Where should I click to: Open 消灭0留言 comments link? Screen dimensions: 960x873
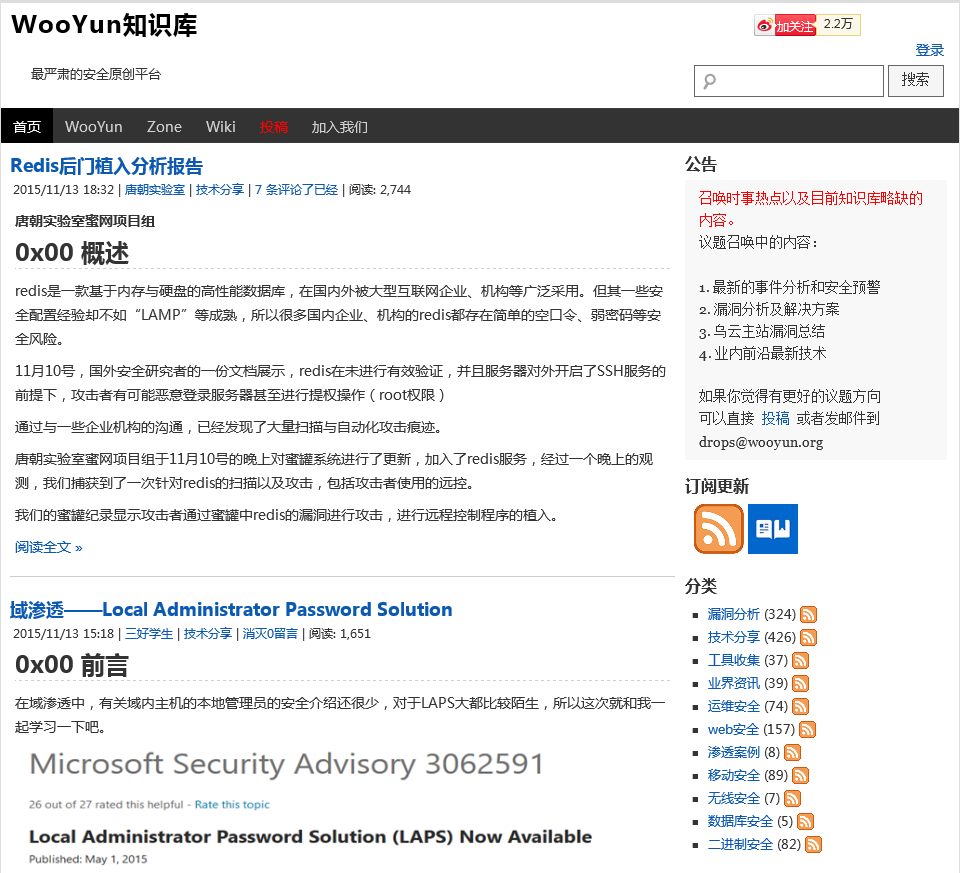click(270, 634)
